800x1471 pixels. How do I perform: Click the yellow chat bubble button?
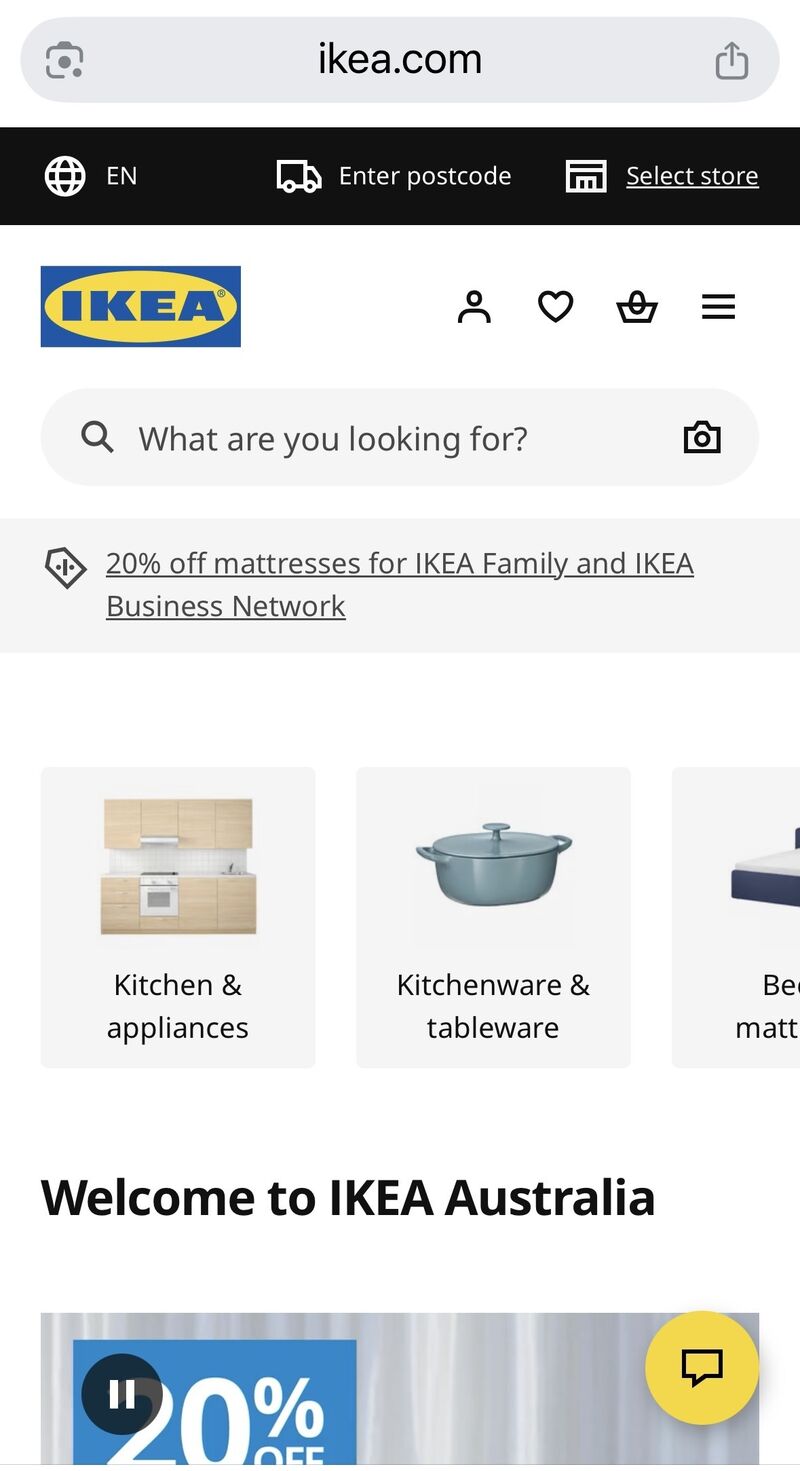coord(702,1367)
